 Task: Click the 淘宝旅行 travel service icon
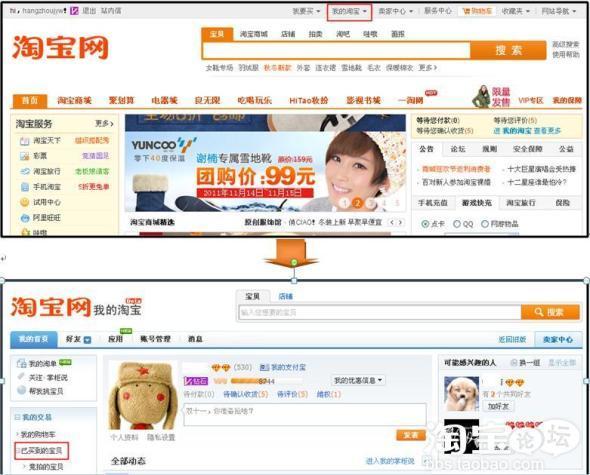pyautogui.click(x=24, y=172)
